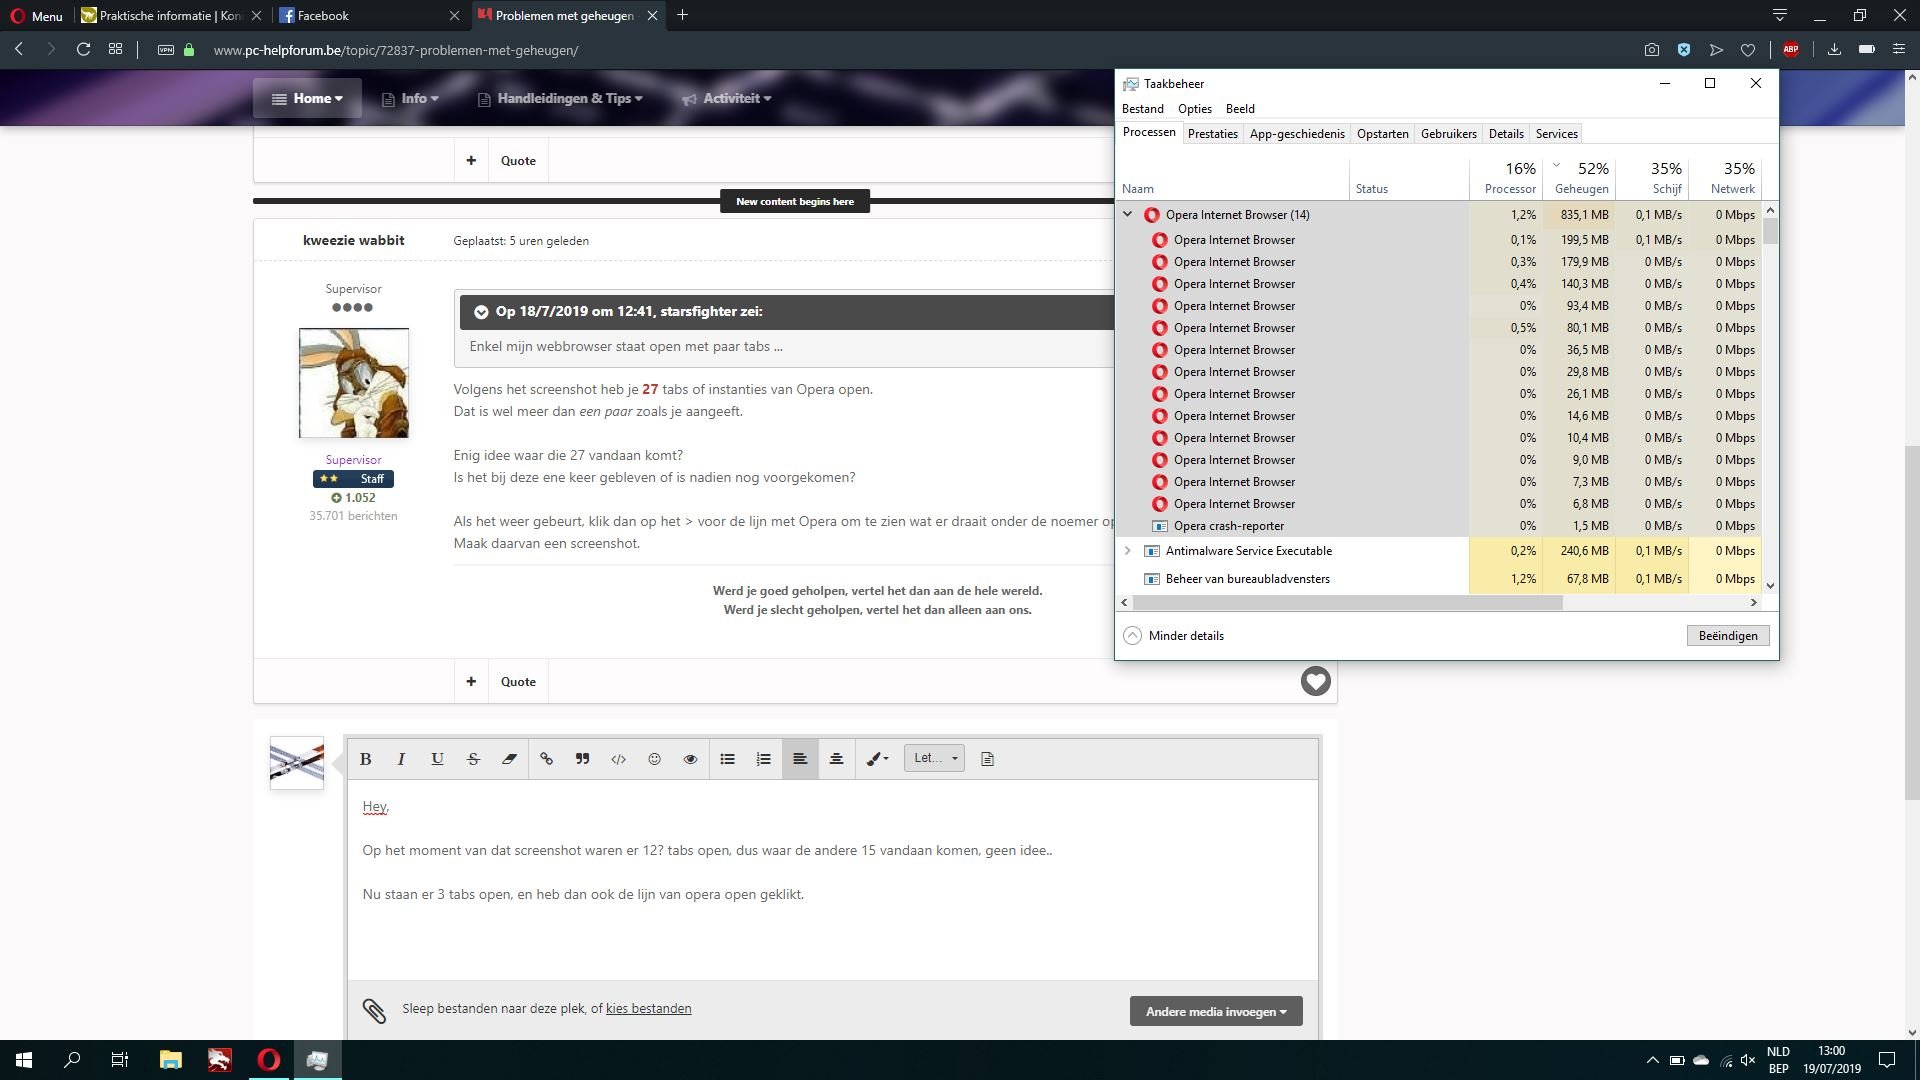Viewport: 1920px width, 1080px height.
Task: Open Handleidingen & Tips dropdown
Action: tap(560, 98)
